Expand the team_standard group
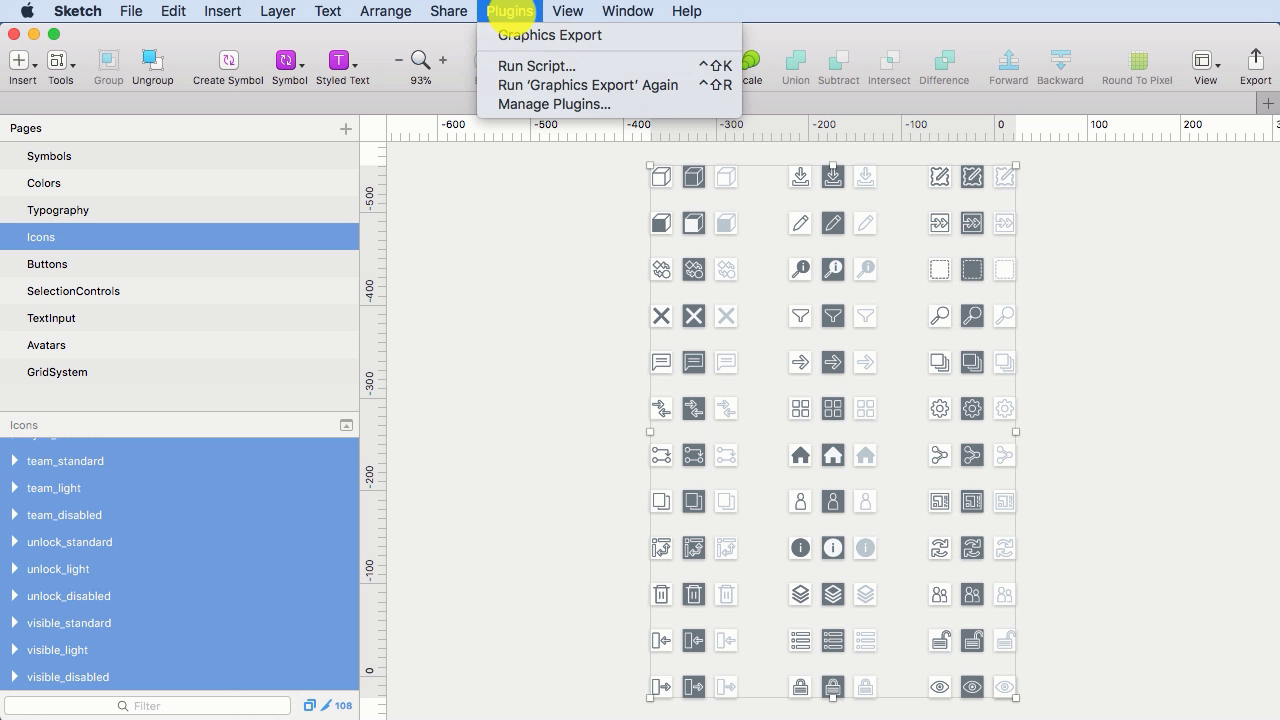The width and height of the screenshot is (1280, 720). pos(14,461)
